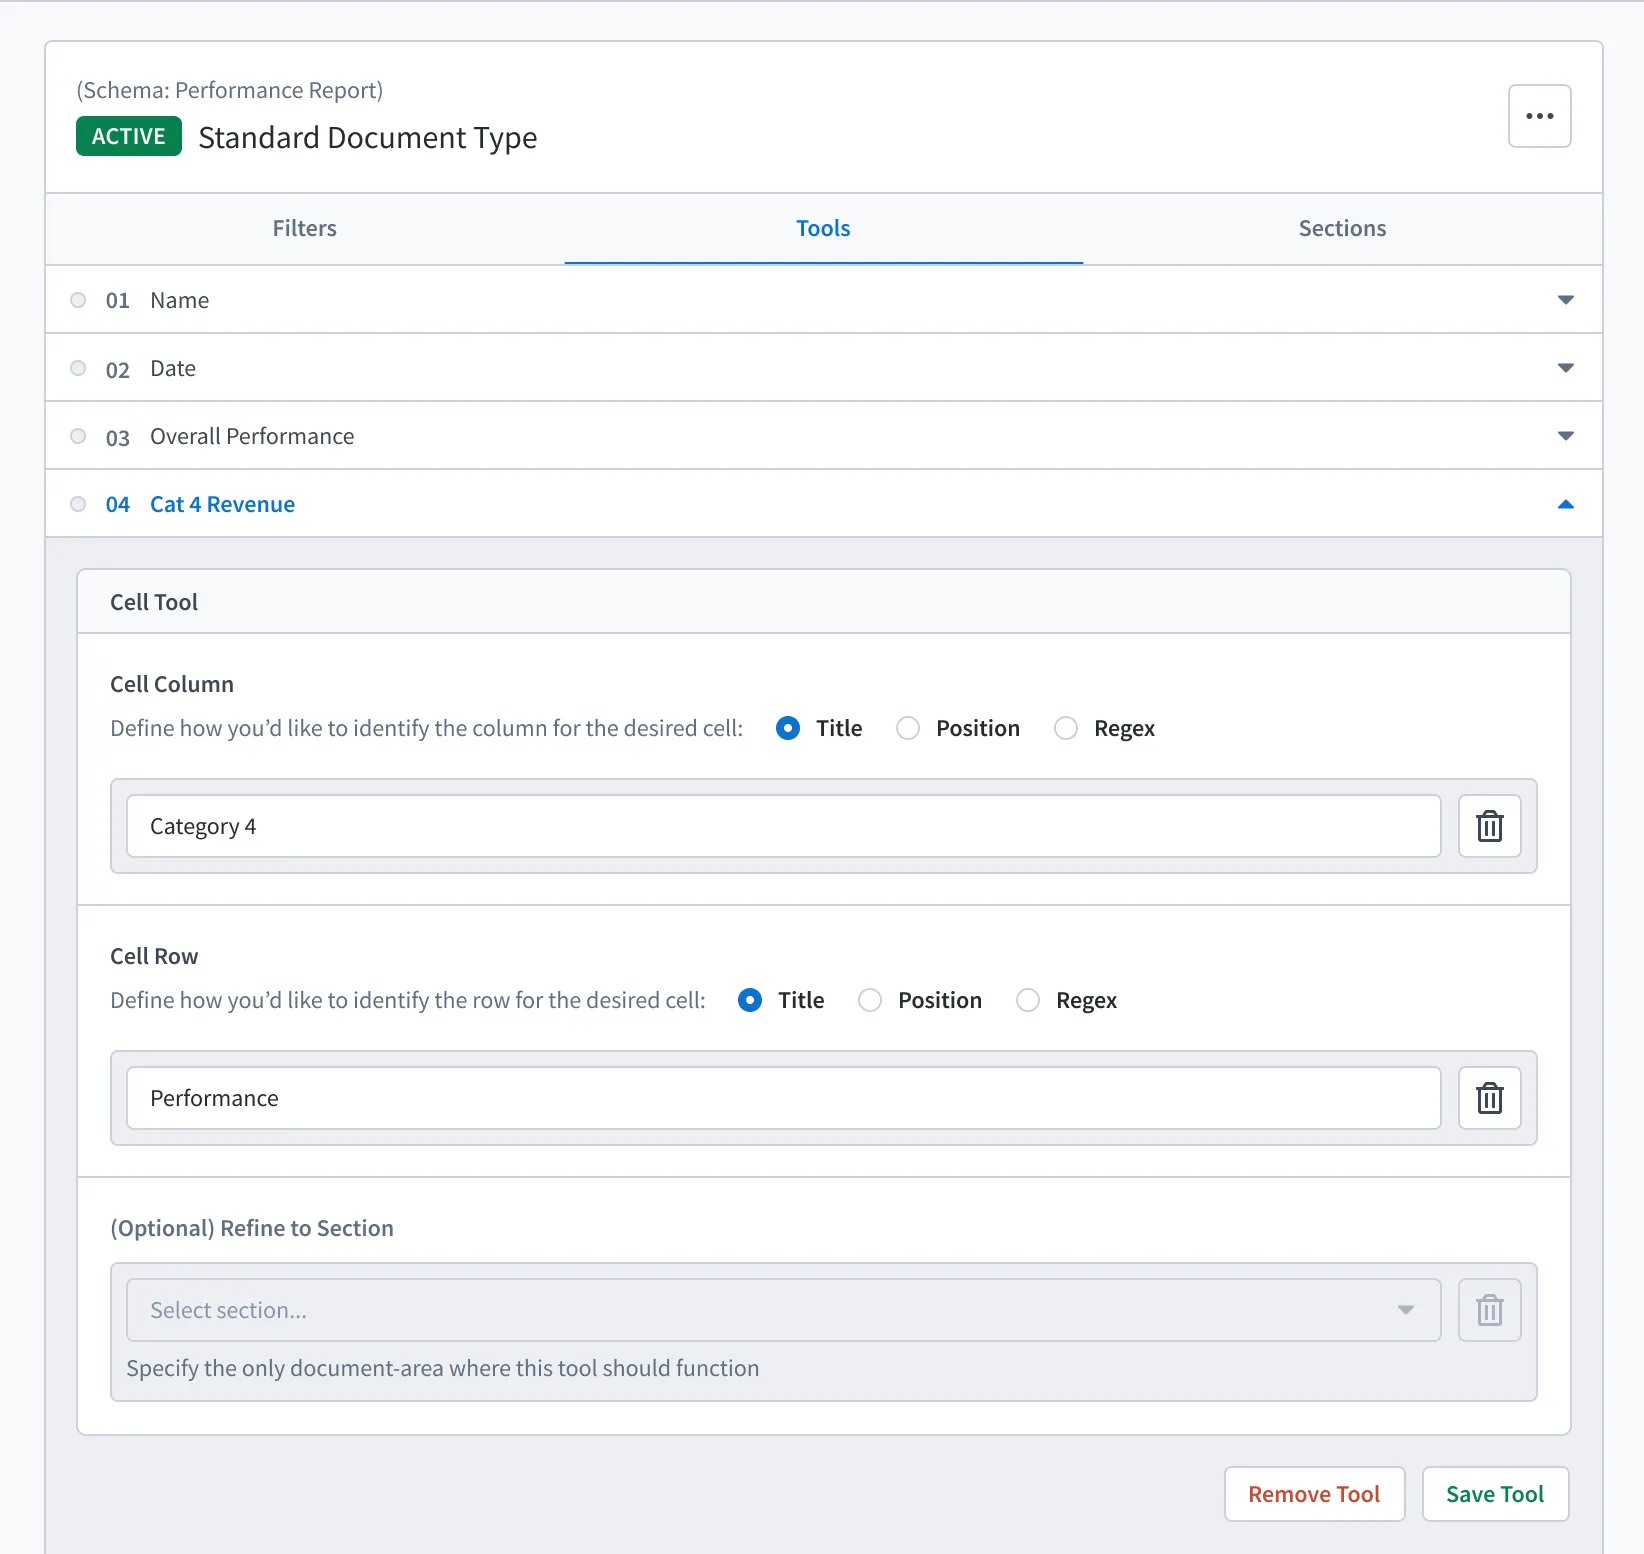Choose Regex option for Cell Row
1644x1554 pixels.
(1028, 1000)
